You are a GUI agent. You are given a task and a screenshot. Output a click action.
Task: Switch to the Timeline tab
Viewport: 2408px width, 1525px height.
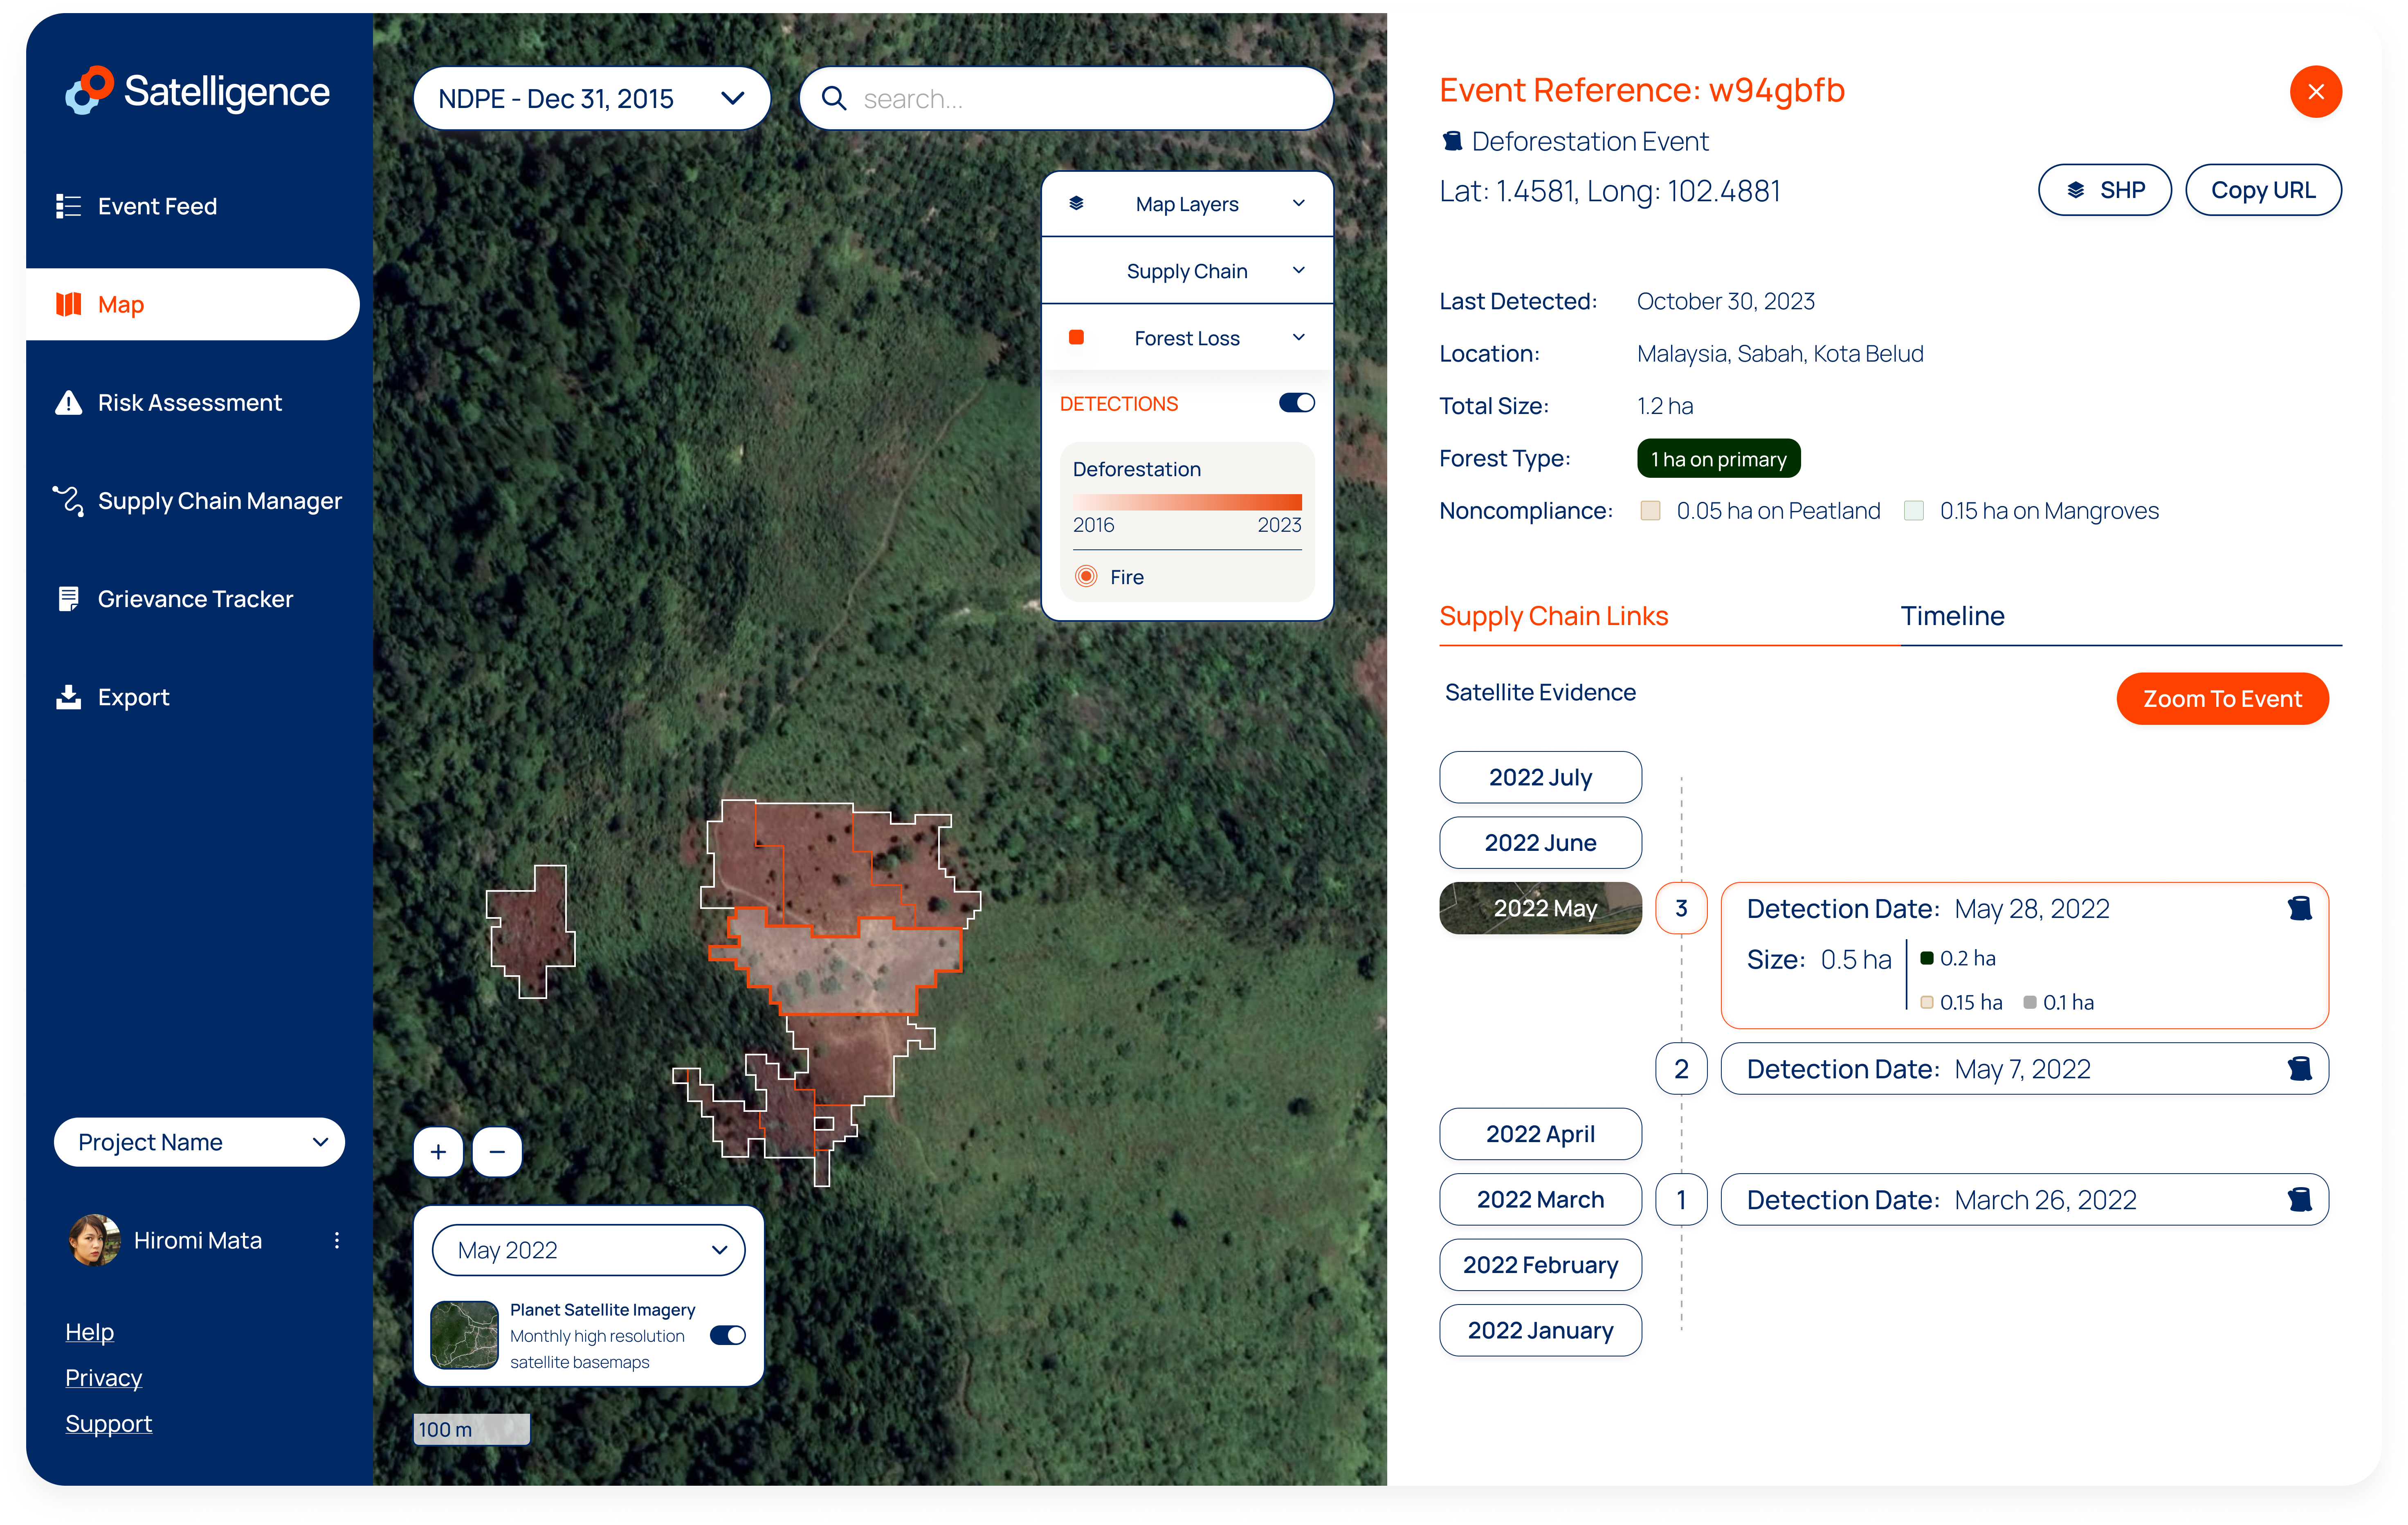[1952, 616]
